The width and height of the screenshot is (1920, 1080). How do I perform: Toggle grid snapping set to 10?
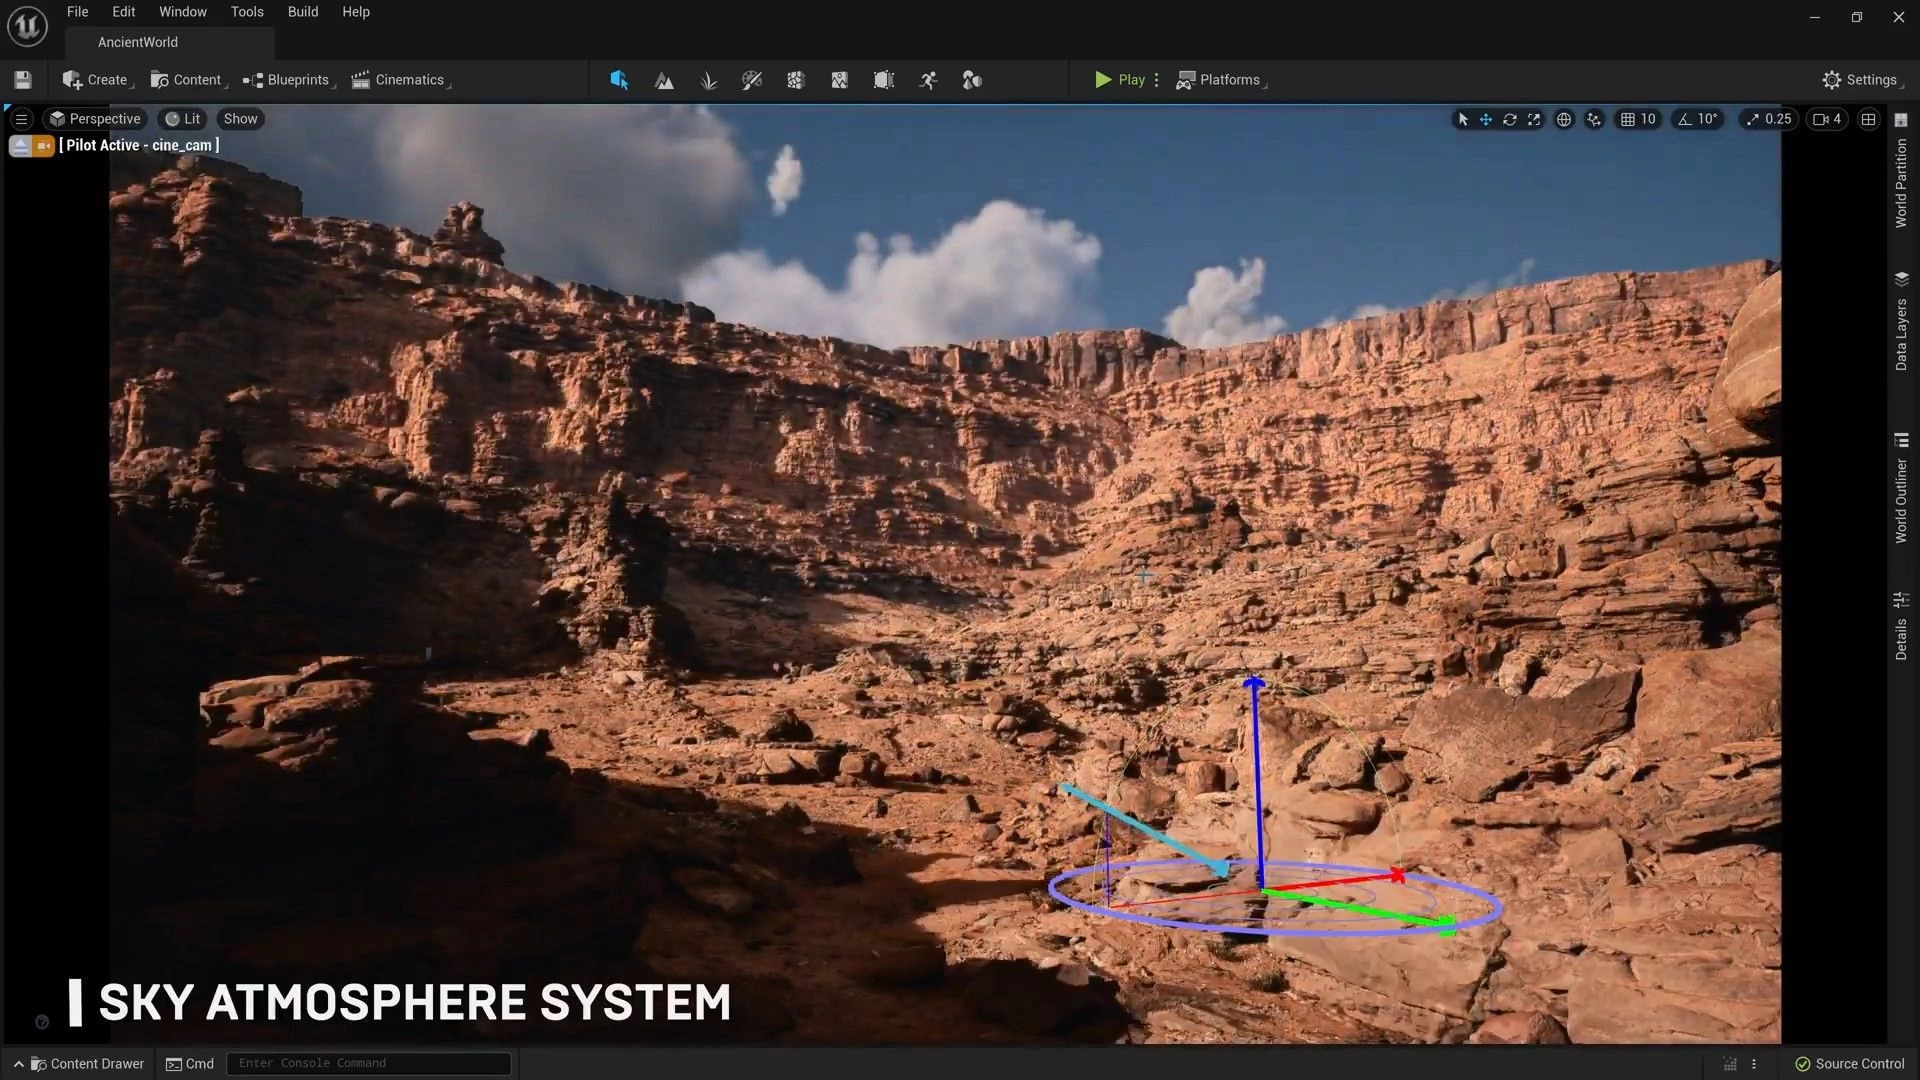[x=1638, y=119]
